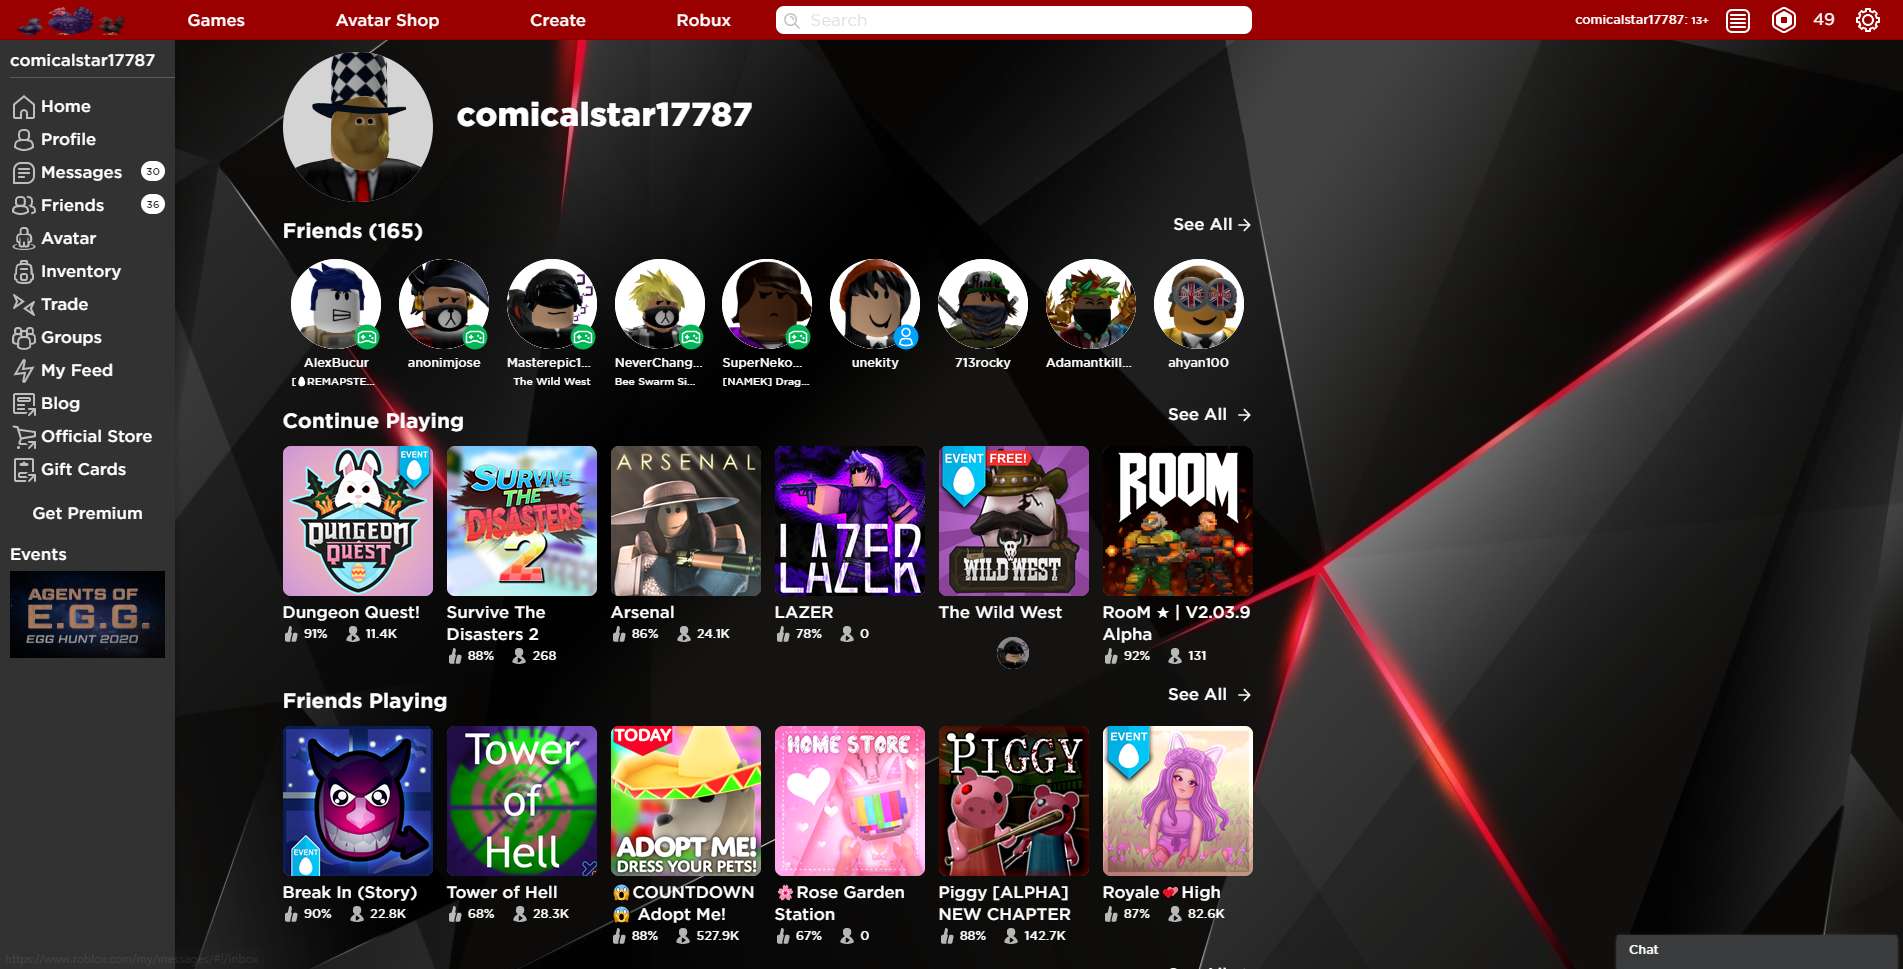Open friend NeverChang's avatar

(660, 304)
